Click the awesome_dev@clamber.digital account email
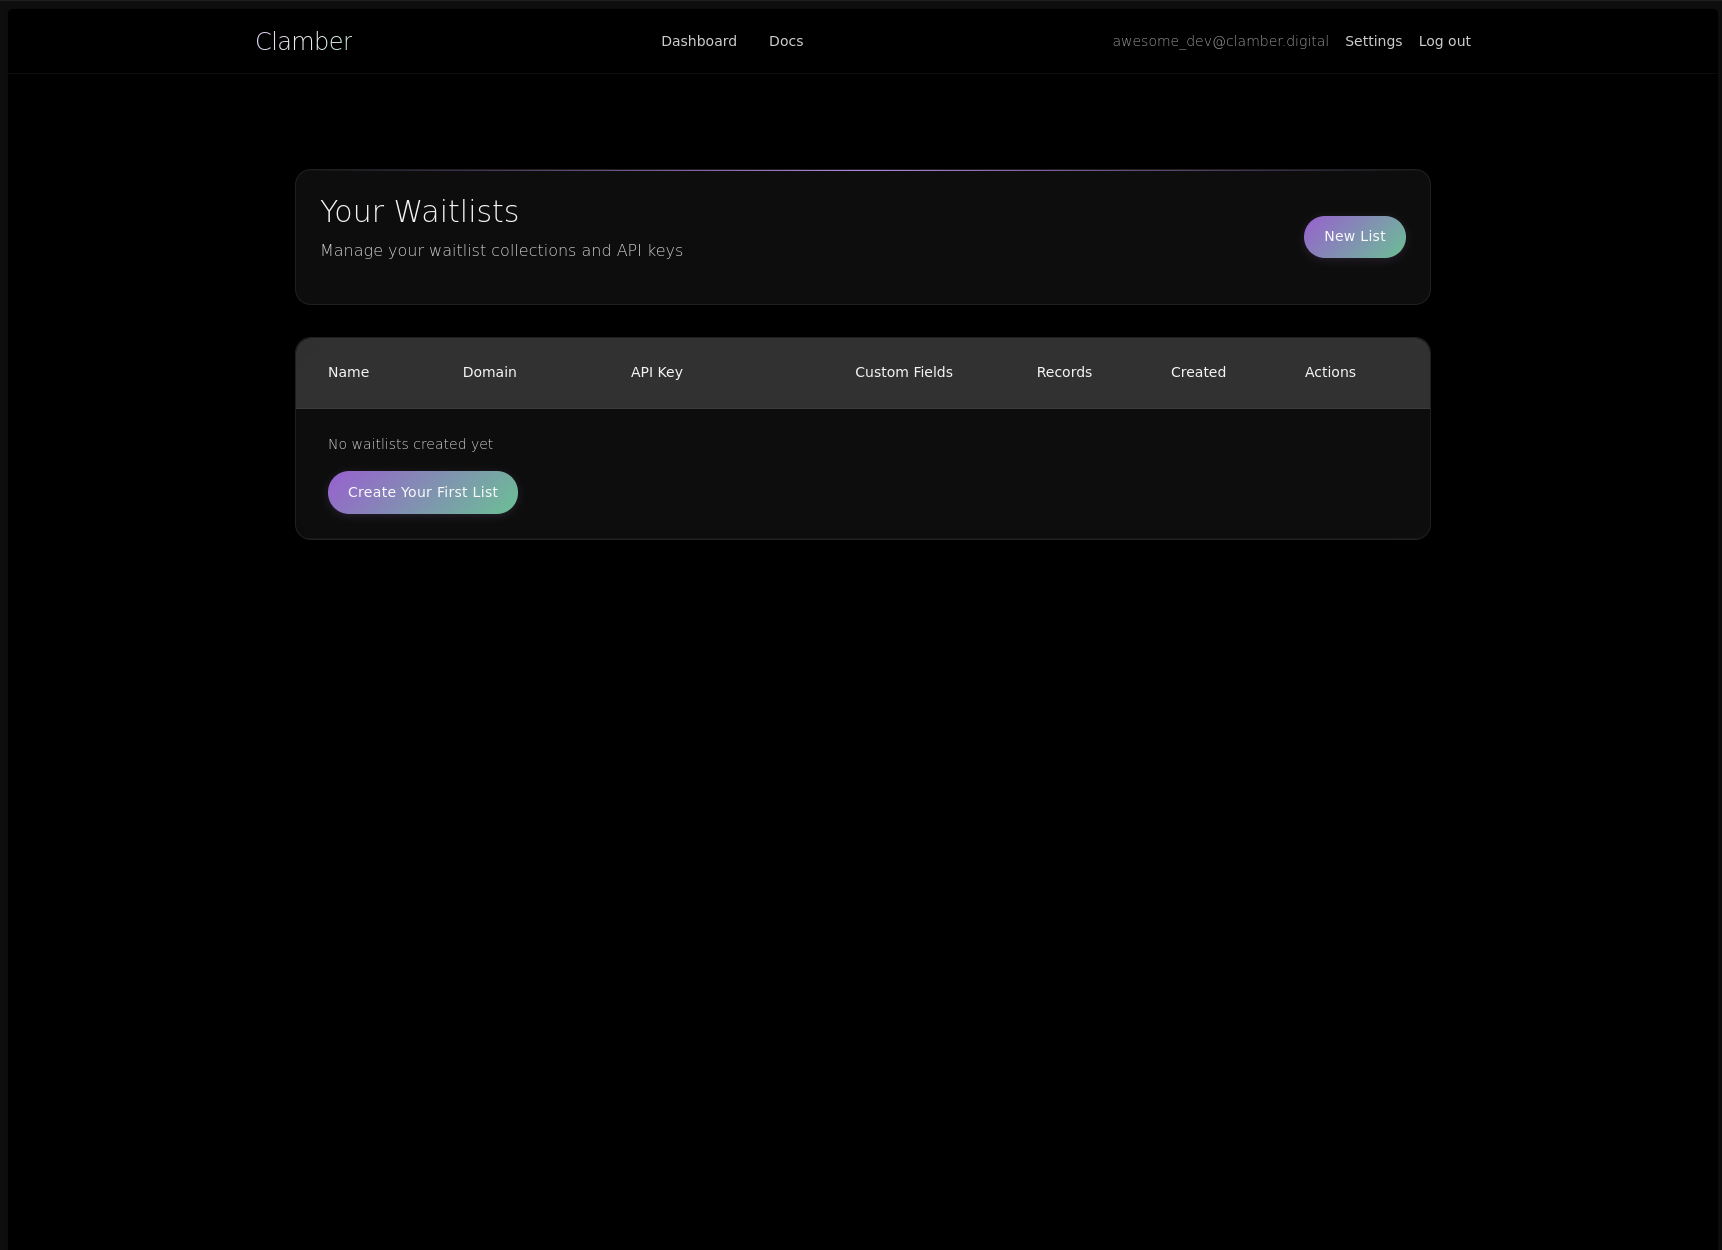1722x1250 pixels. click(x=1220, y=41)
